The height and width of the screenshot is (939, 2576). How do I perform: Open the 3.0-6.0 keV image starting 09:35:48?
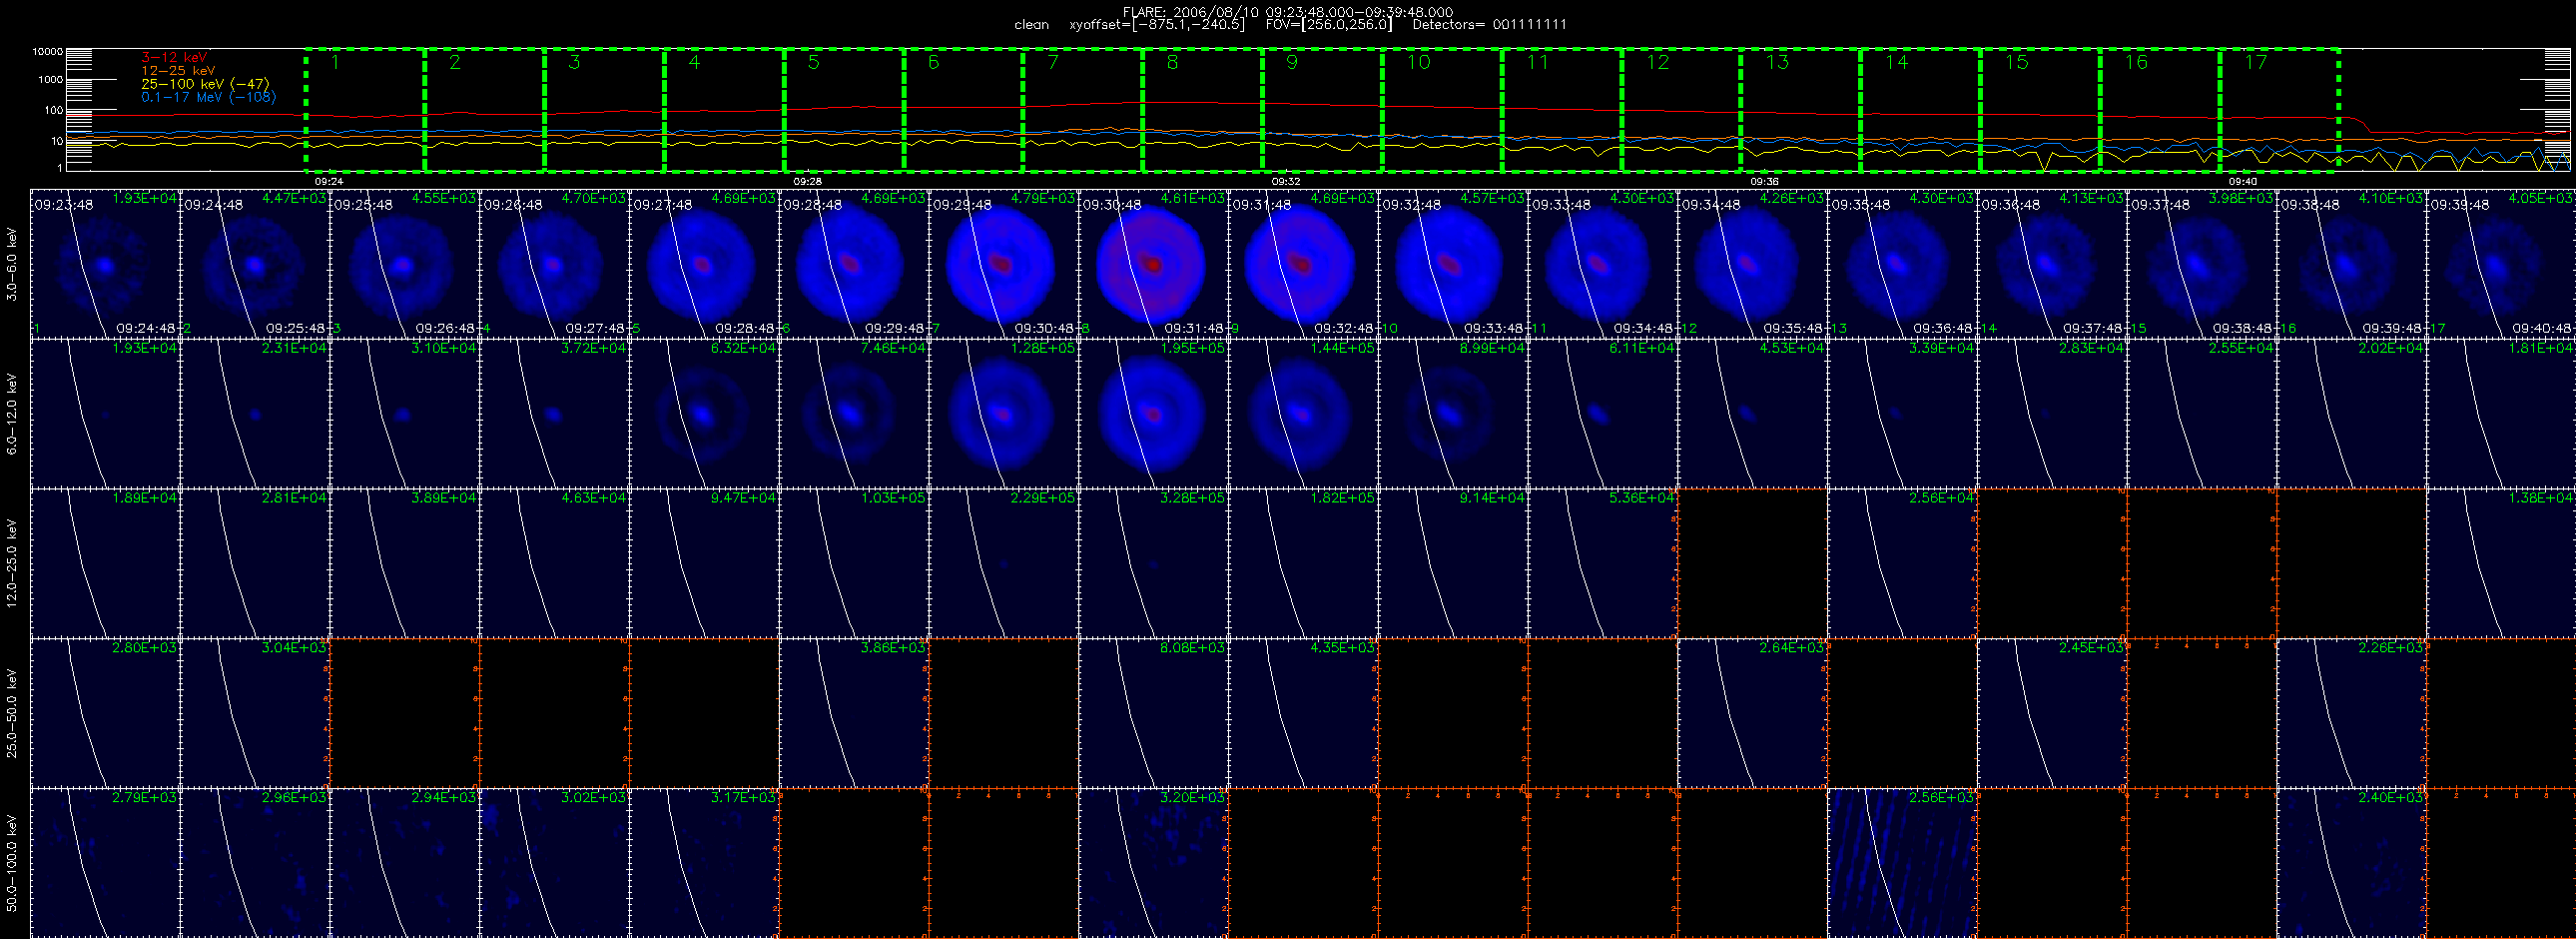click(x=1903, y=264)
